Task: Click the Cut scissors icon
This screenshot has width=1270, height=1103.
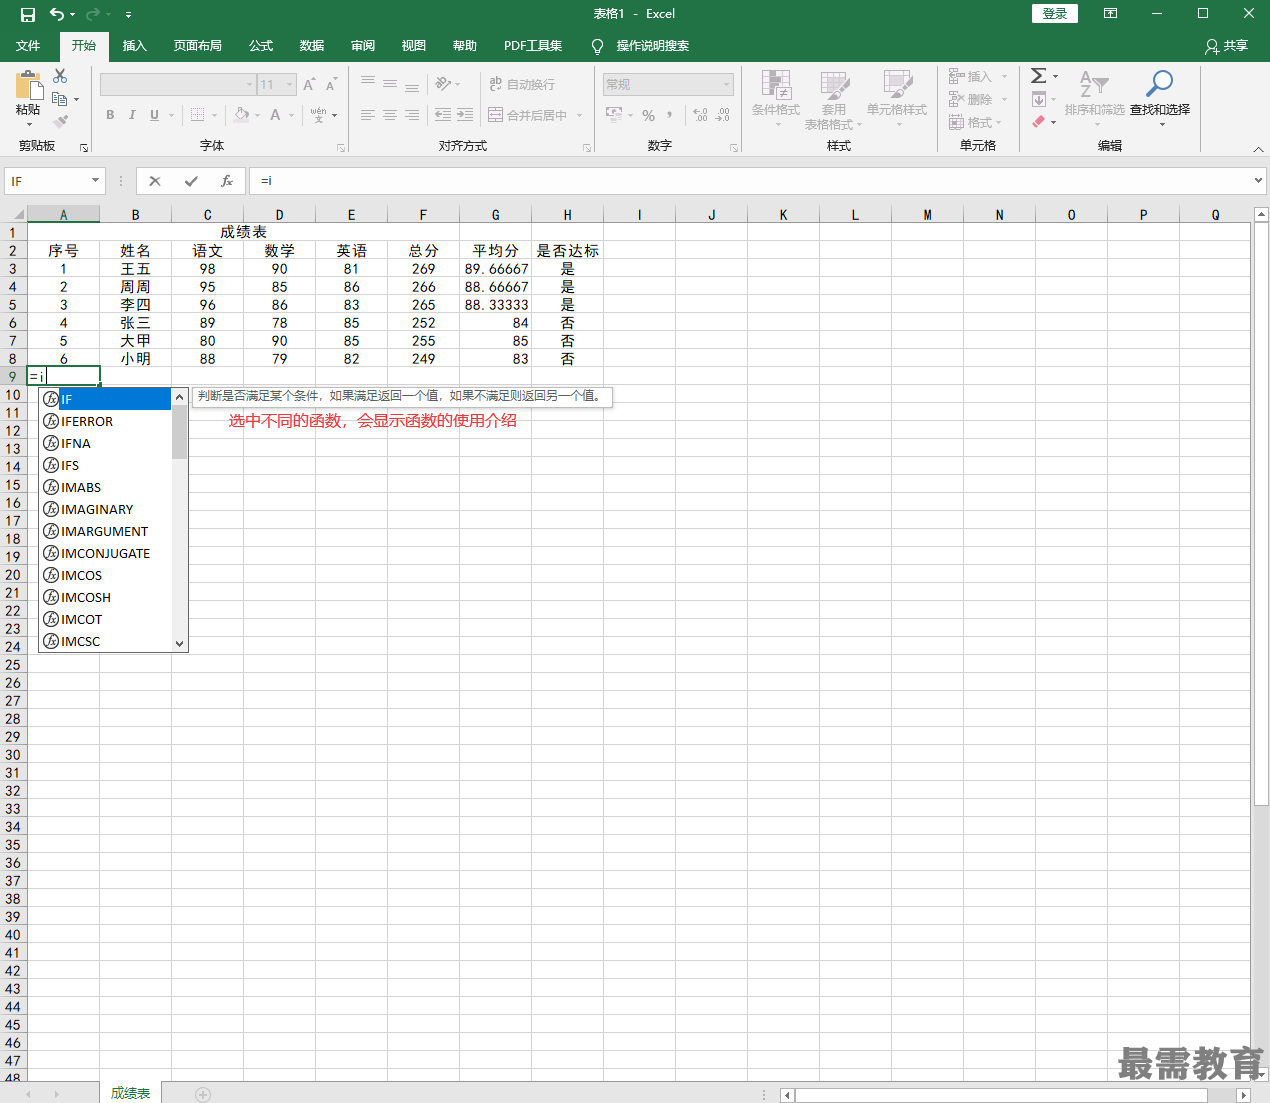Action: [60, 76]
